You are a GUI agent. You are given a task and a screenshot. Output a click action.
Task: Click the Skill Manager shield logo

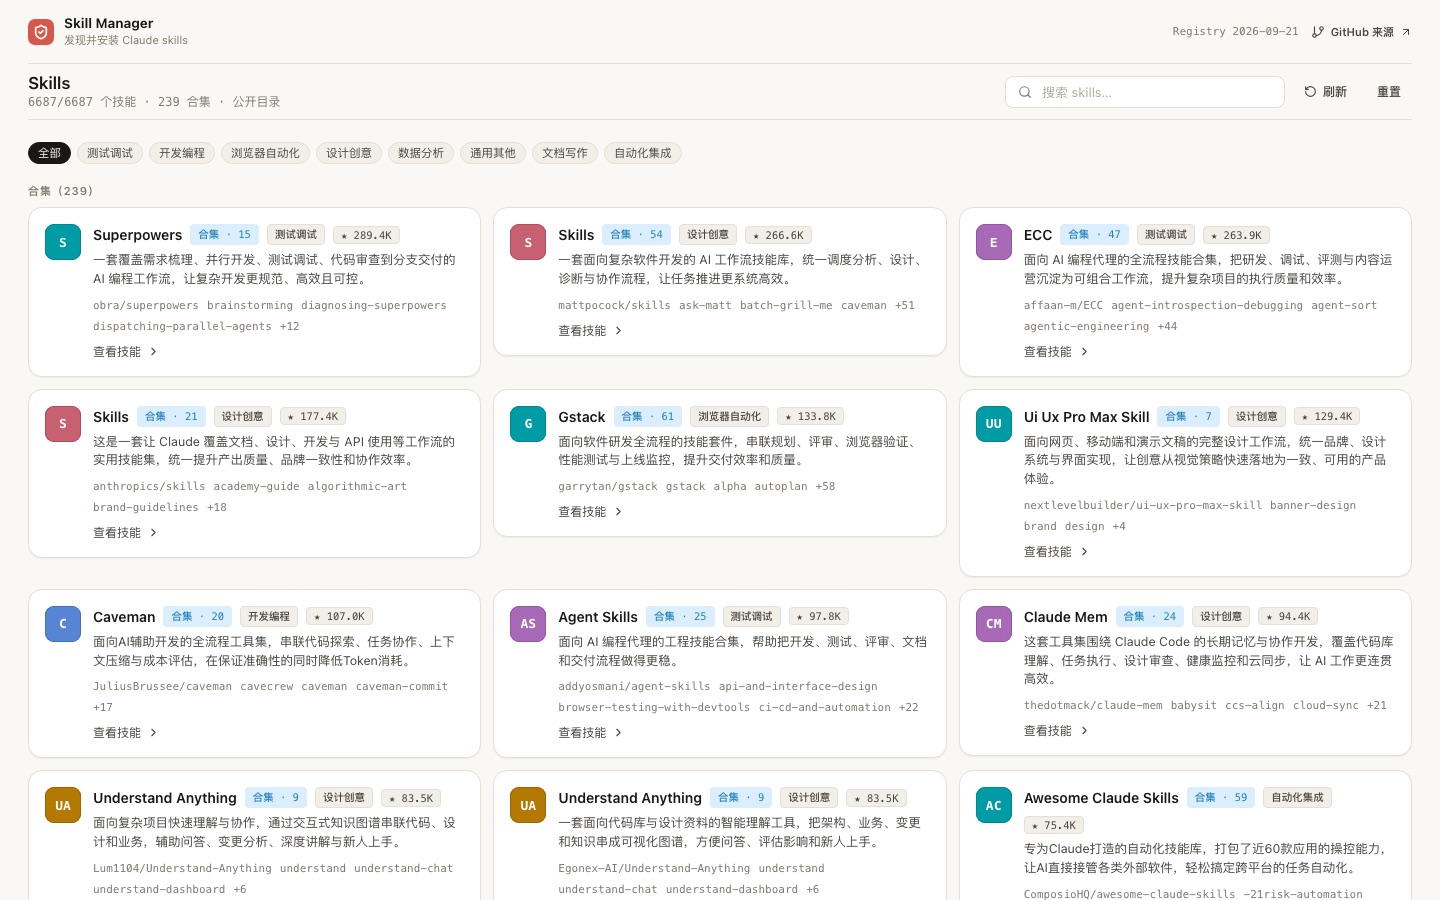pos(41,32)
